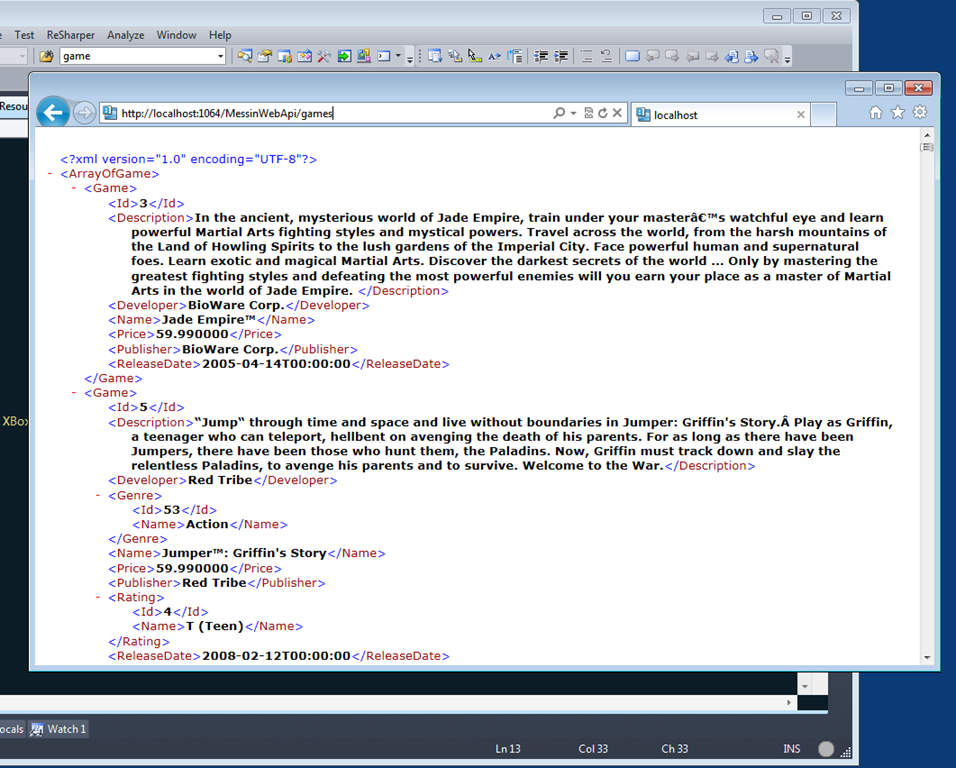Viewport: 956px width, 768px height.
Task: Click the 'Action' genre name value
Action: click(207, 524)
